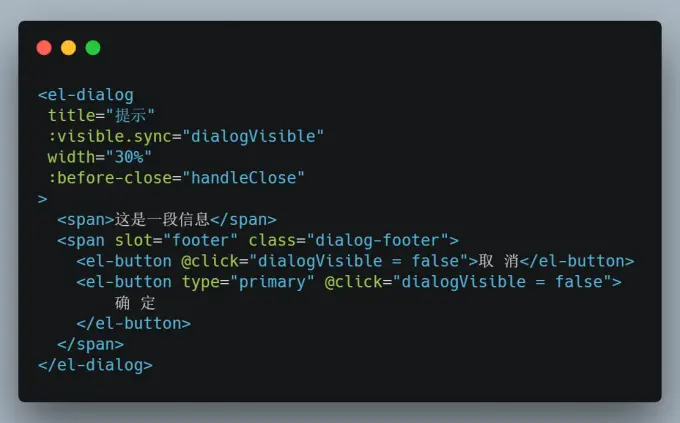Viewport: 680px width, 423px height.
Task: Click the "handleClose" value string
Action: point(244,178)
